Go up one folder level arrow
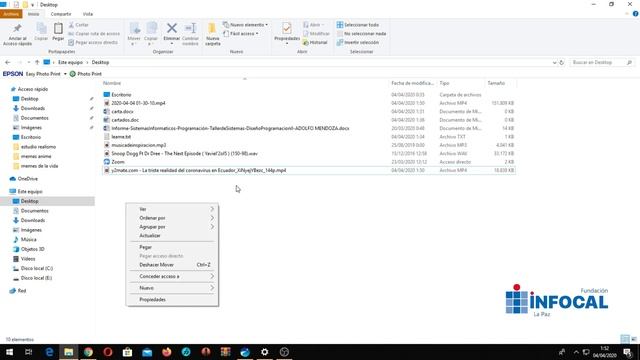The image size is (640, 360). [x=37, y=62]
